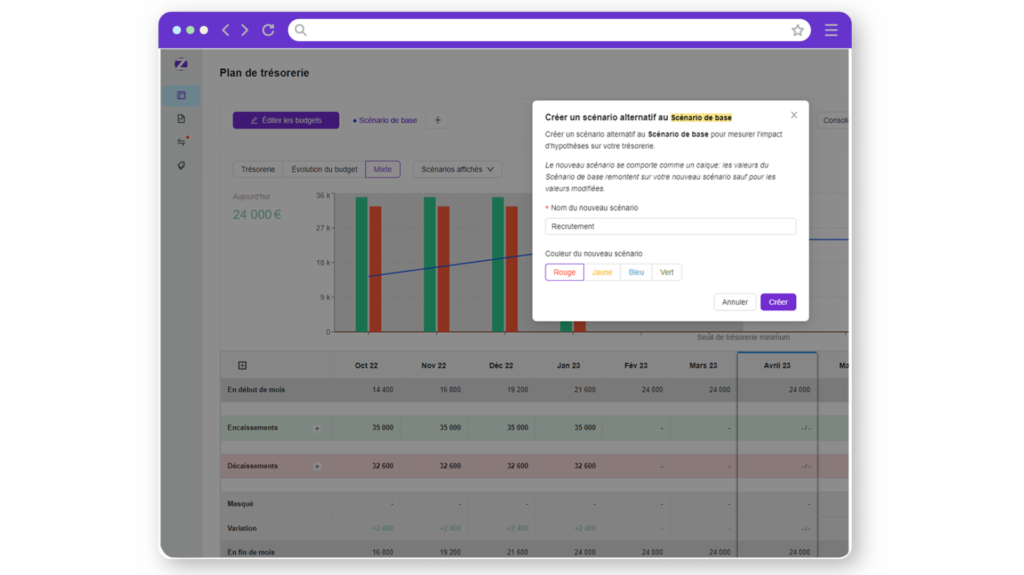This screenshot has width=1024, height=575.
Task: Click the app logo in the sidebar
Action: [x=181, y=64]
